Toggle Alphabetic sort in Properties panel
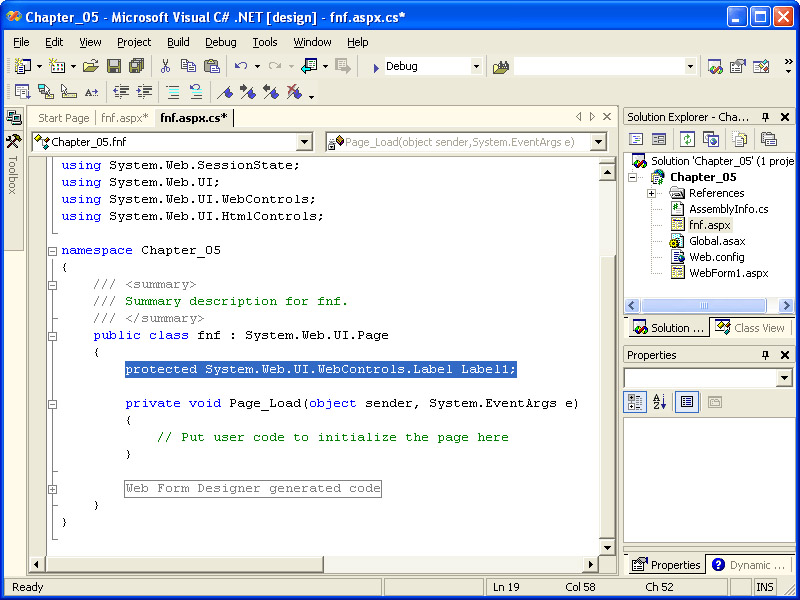This screenshot has width=800, height=600. coord(660,402)
